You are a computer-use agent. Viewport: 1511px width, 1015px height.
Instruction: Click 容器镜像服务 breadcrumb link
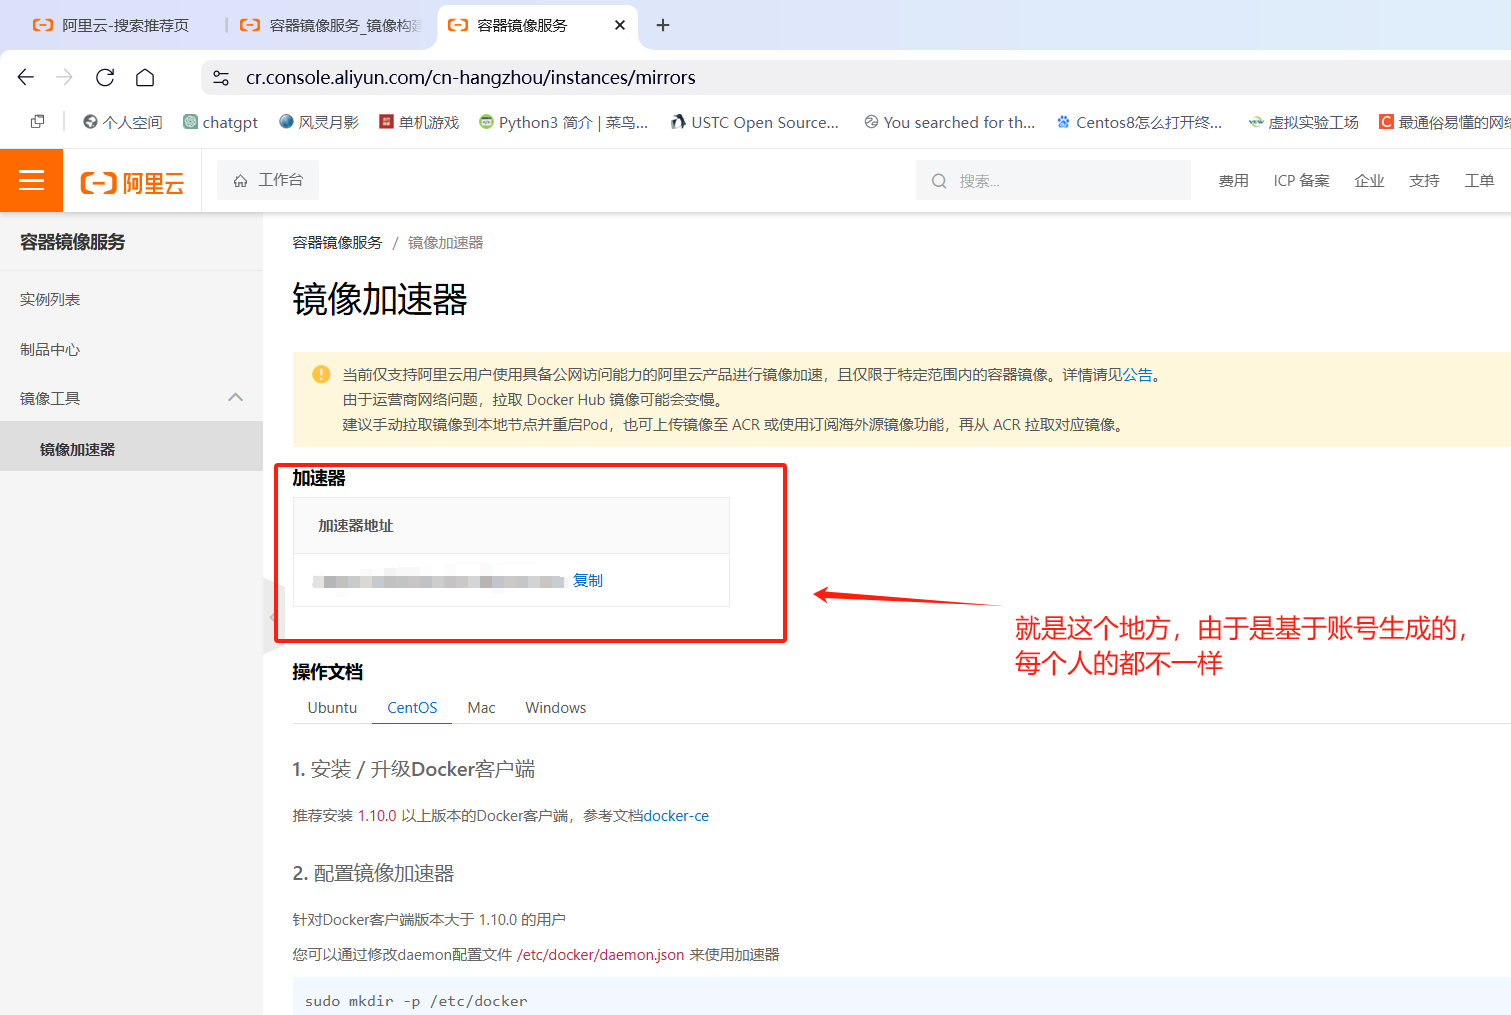[x=337, y=243]
